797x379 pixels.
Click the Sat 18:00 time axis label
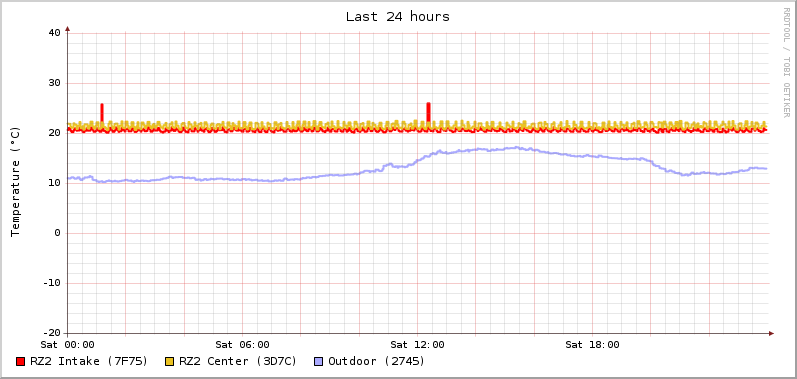(592, 345)
